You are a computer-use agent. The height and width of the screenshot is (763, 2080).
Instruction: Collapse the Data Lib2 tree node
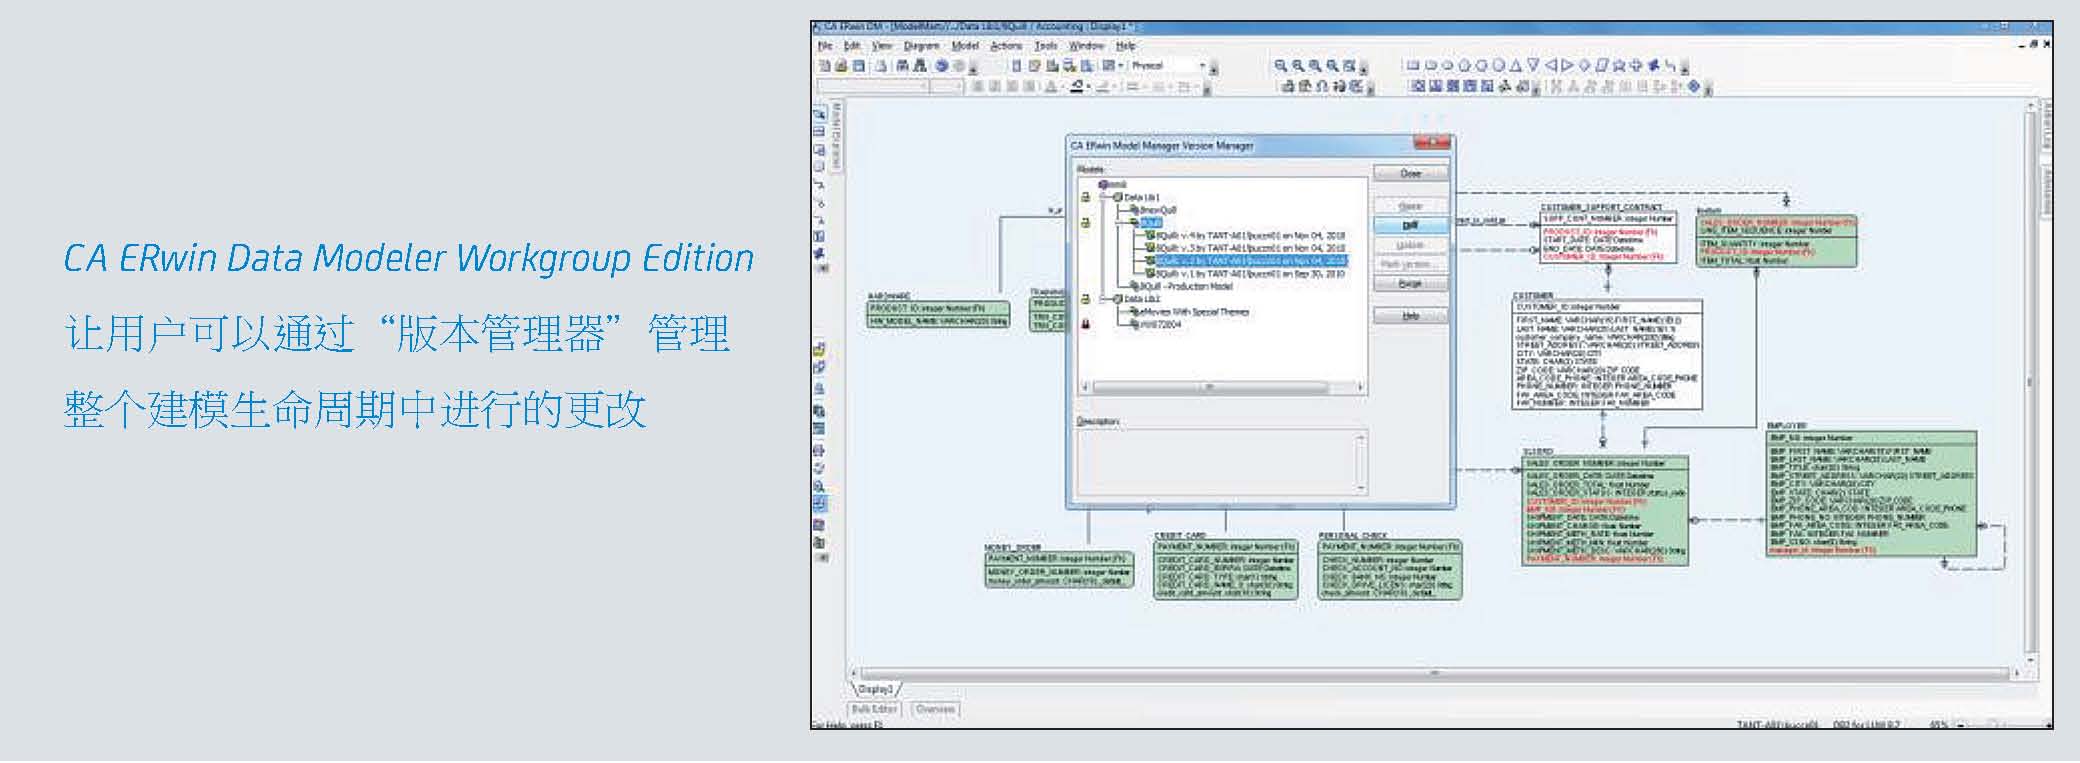tap(1102, 299)
